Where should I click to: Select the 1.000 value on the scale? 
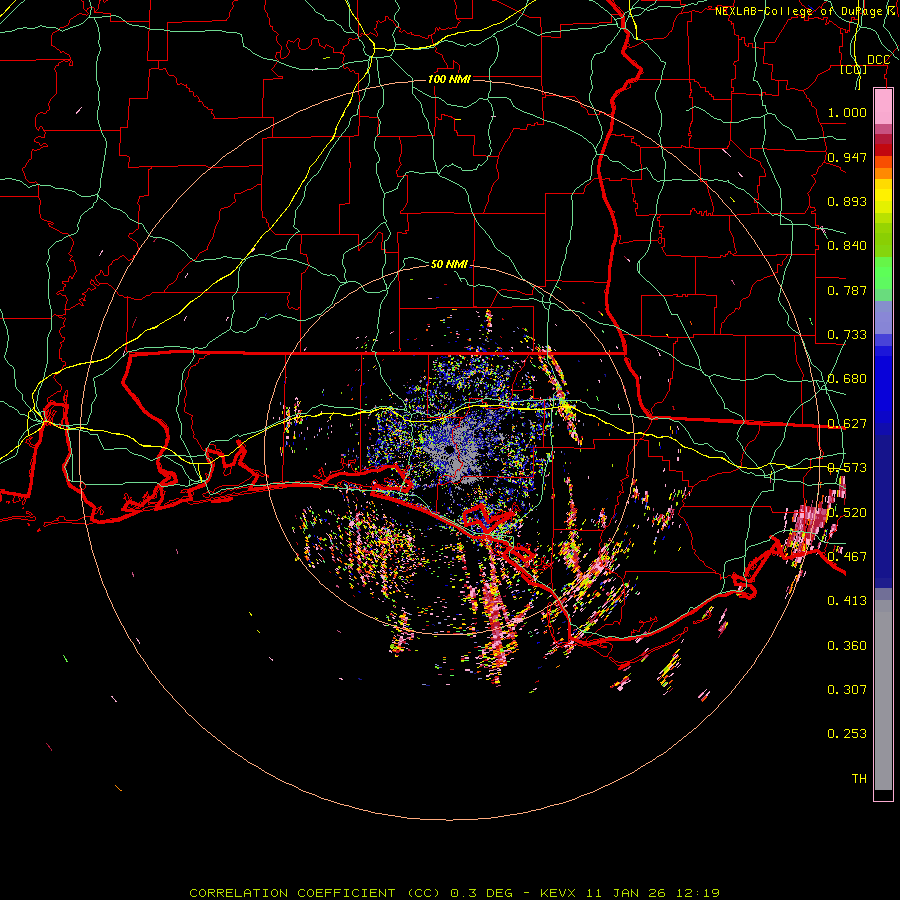847,112
